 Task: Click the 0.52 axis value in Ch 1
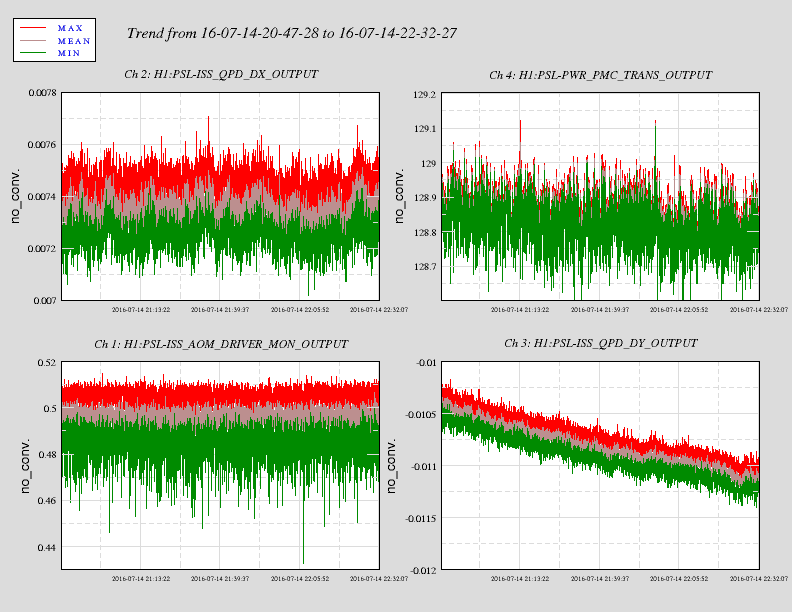click(47, 363)
